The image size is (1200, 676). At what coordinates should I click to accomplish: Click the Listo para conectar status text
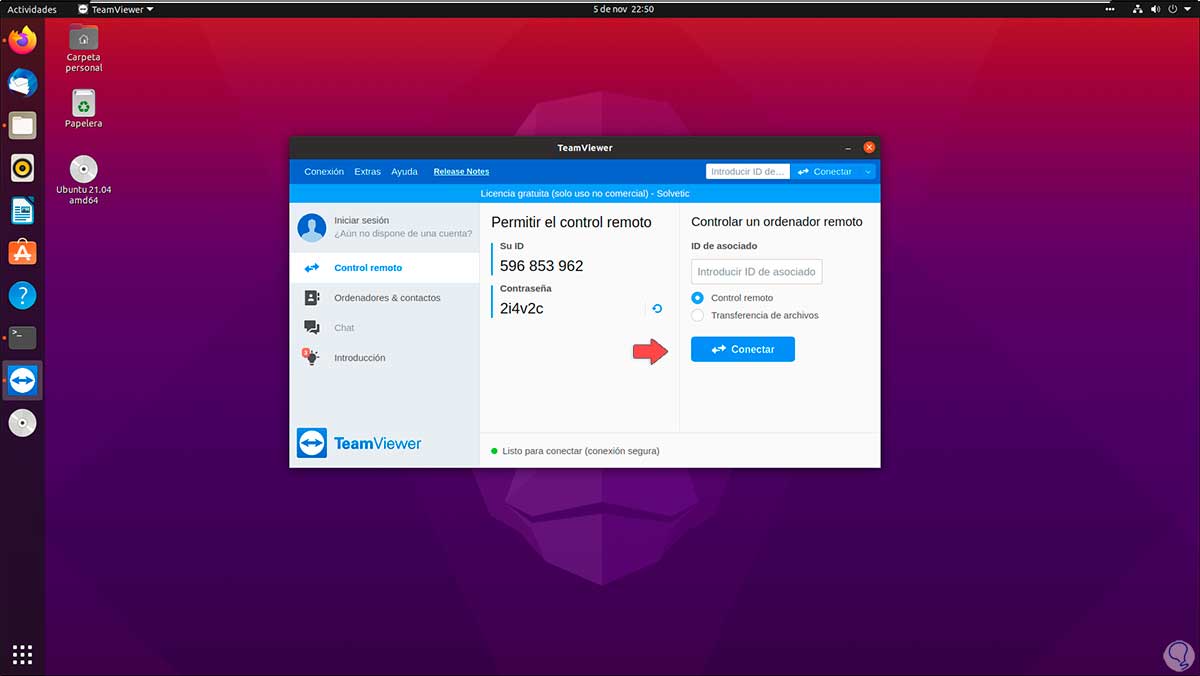pyautogui.click(x=581, y=451)
